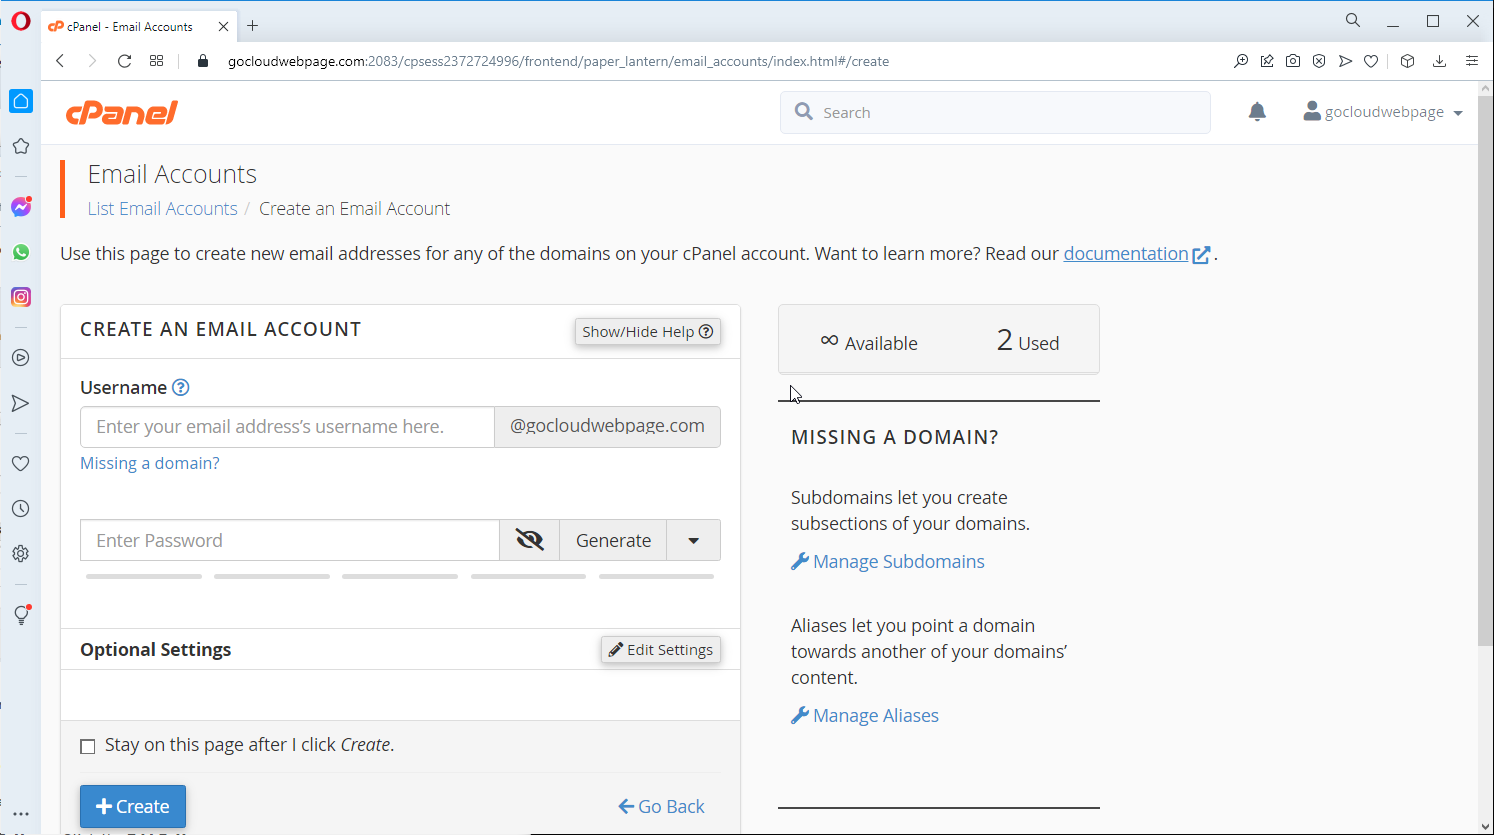
Task: Open Opera sidebar settings gear
Action: [x=21, y=553]
